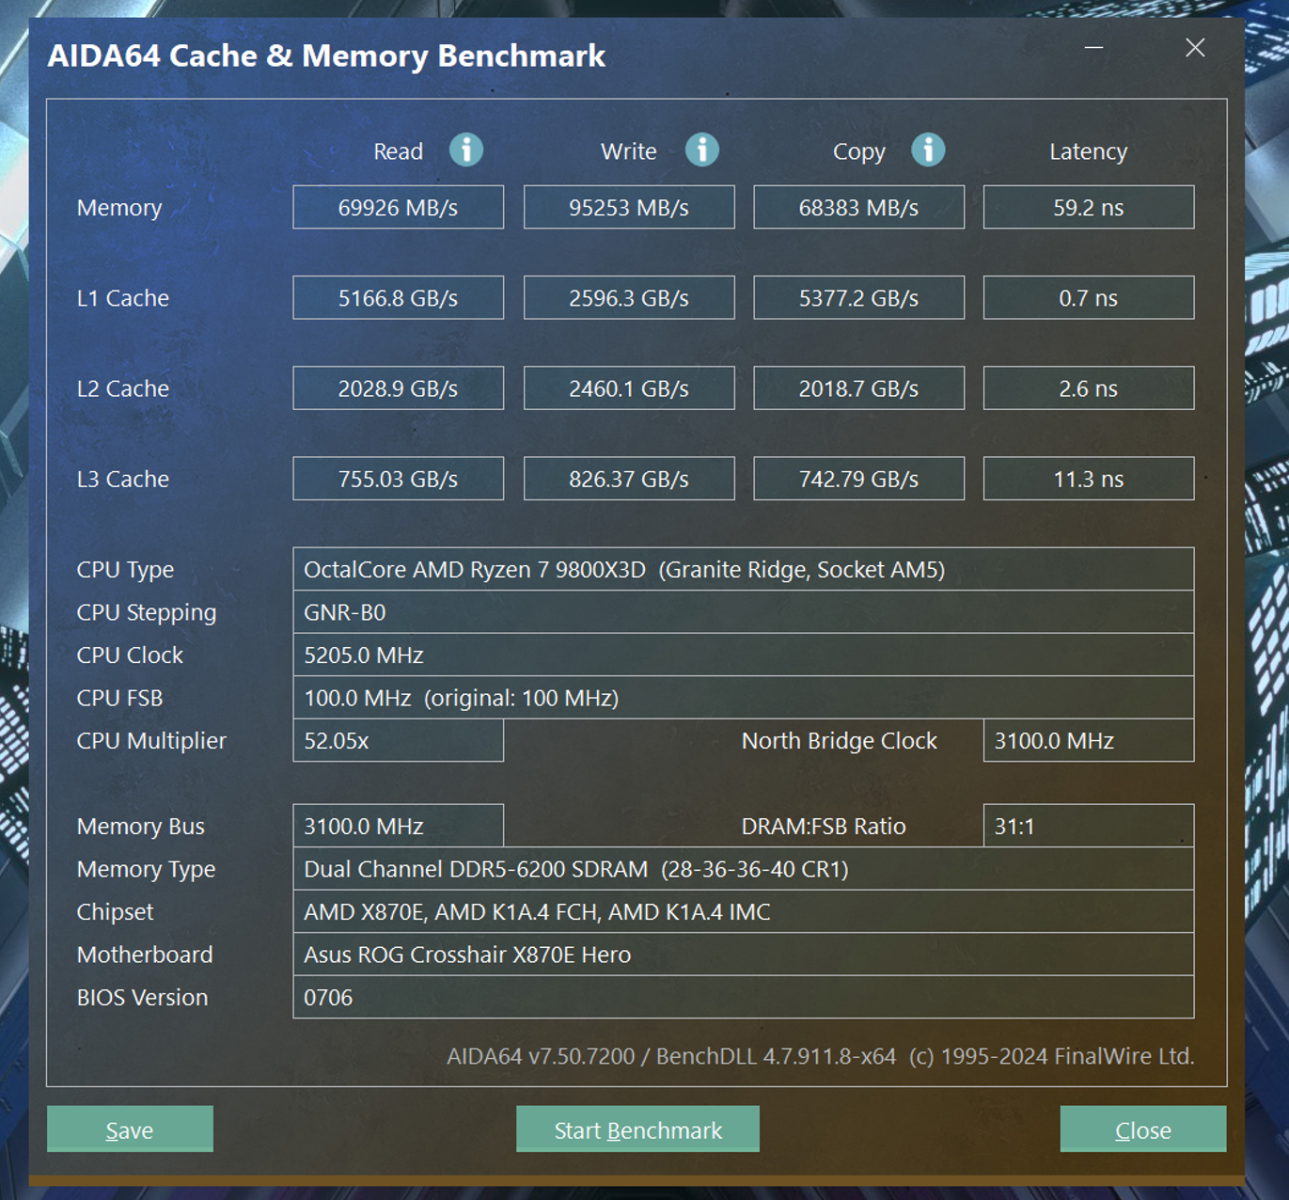Click the window title AIDA64 Cache & Memory Benchmark
The width and height of the screenshot is (1289, 1200).
tap(326, 55)
